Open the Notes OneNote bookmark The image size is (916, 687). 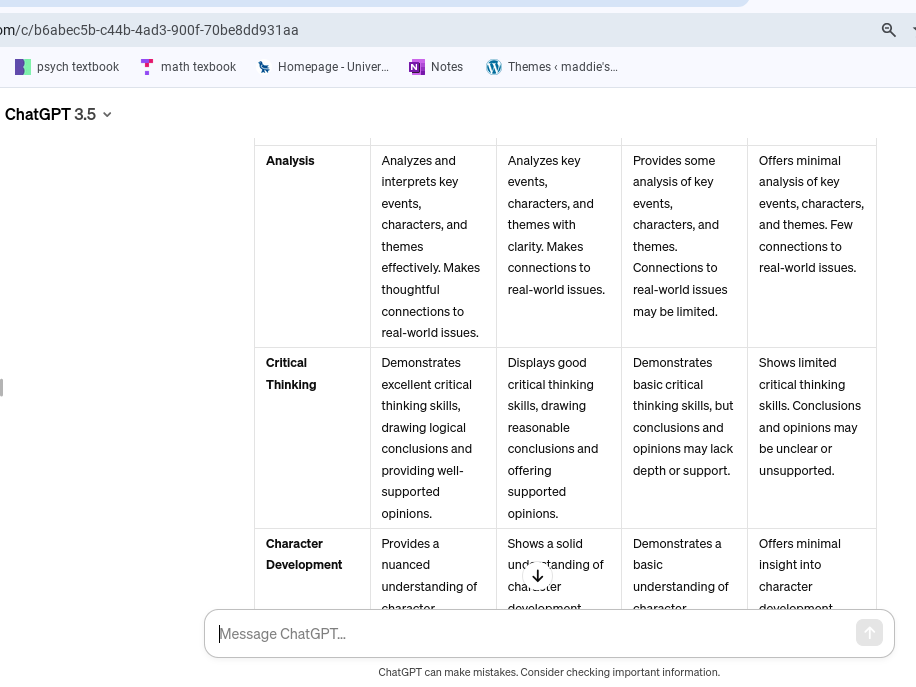click(x=436, y=67)
